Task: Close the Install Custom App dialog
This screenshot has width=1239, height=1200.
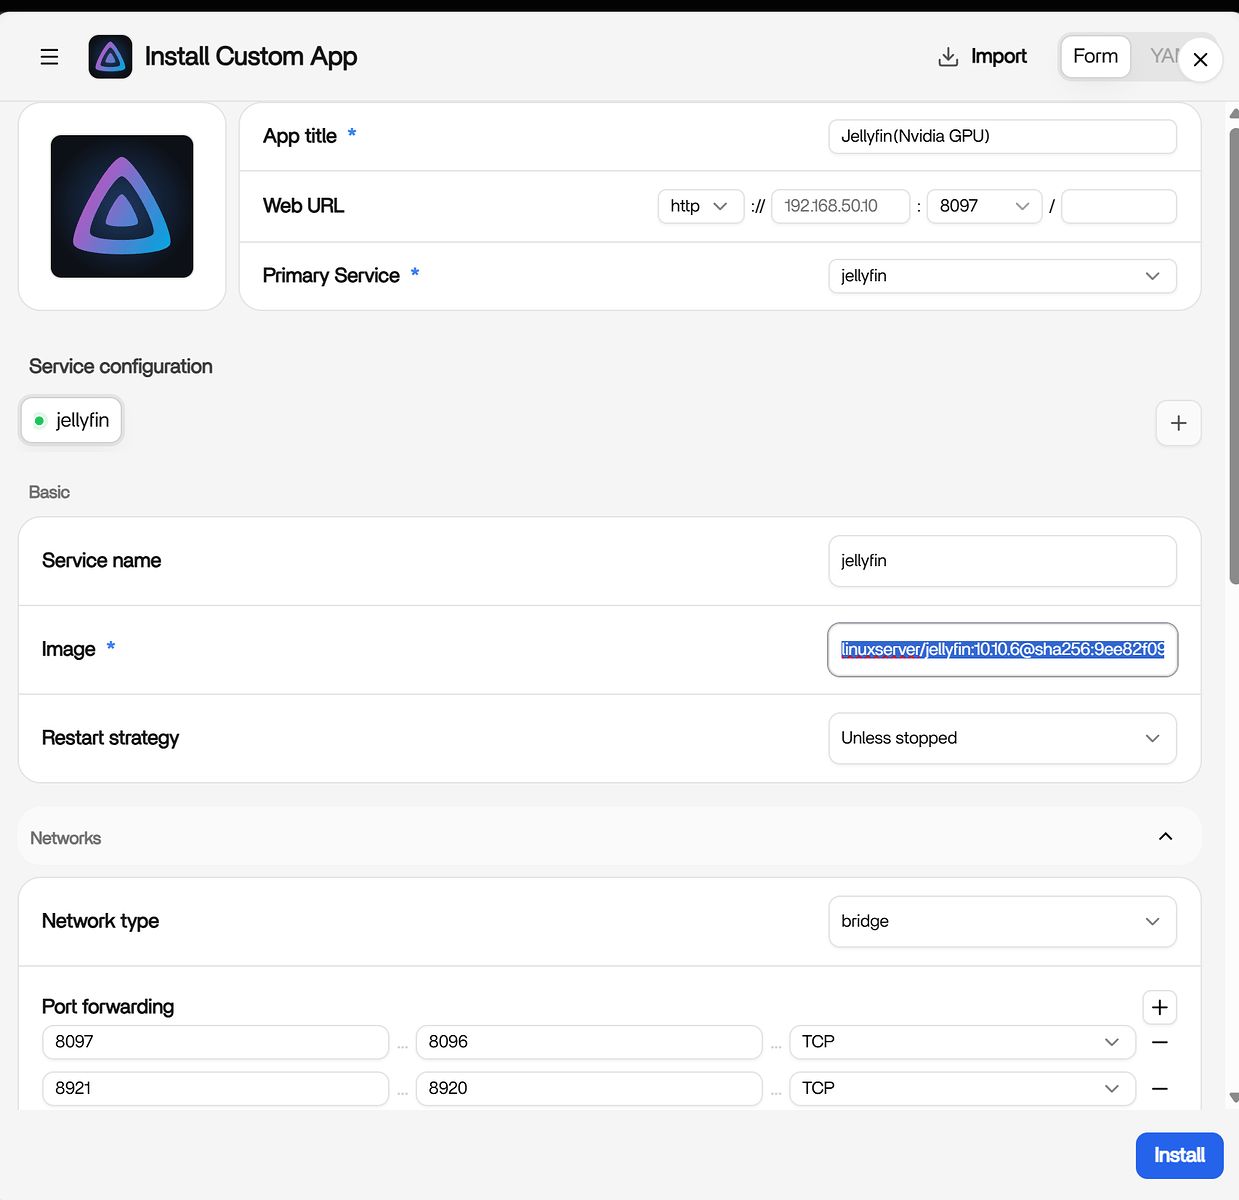Action: point(1200,60)
